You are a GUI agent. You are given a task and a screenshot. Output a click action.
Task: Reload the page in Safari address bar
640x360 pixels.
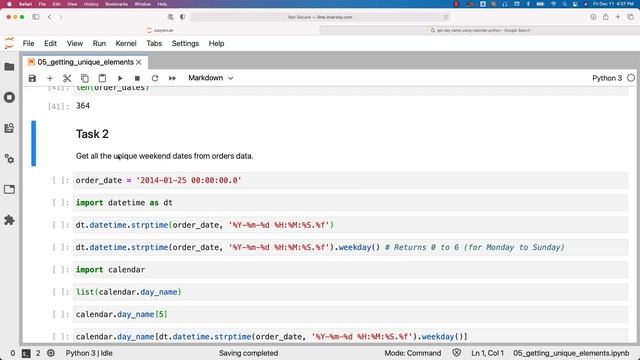[445, 17]
